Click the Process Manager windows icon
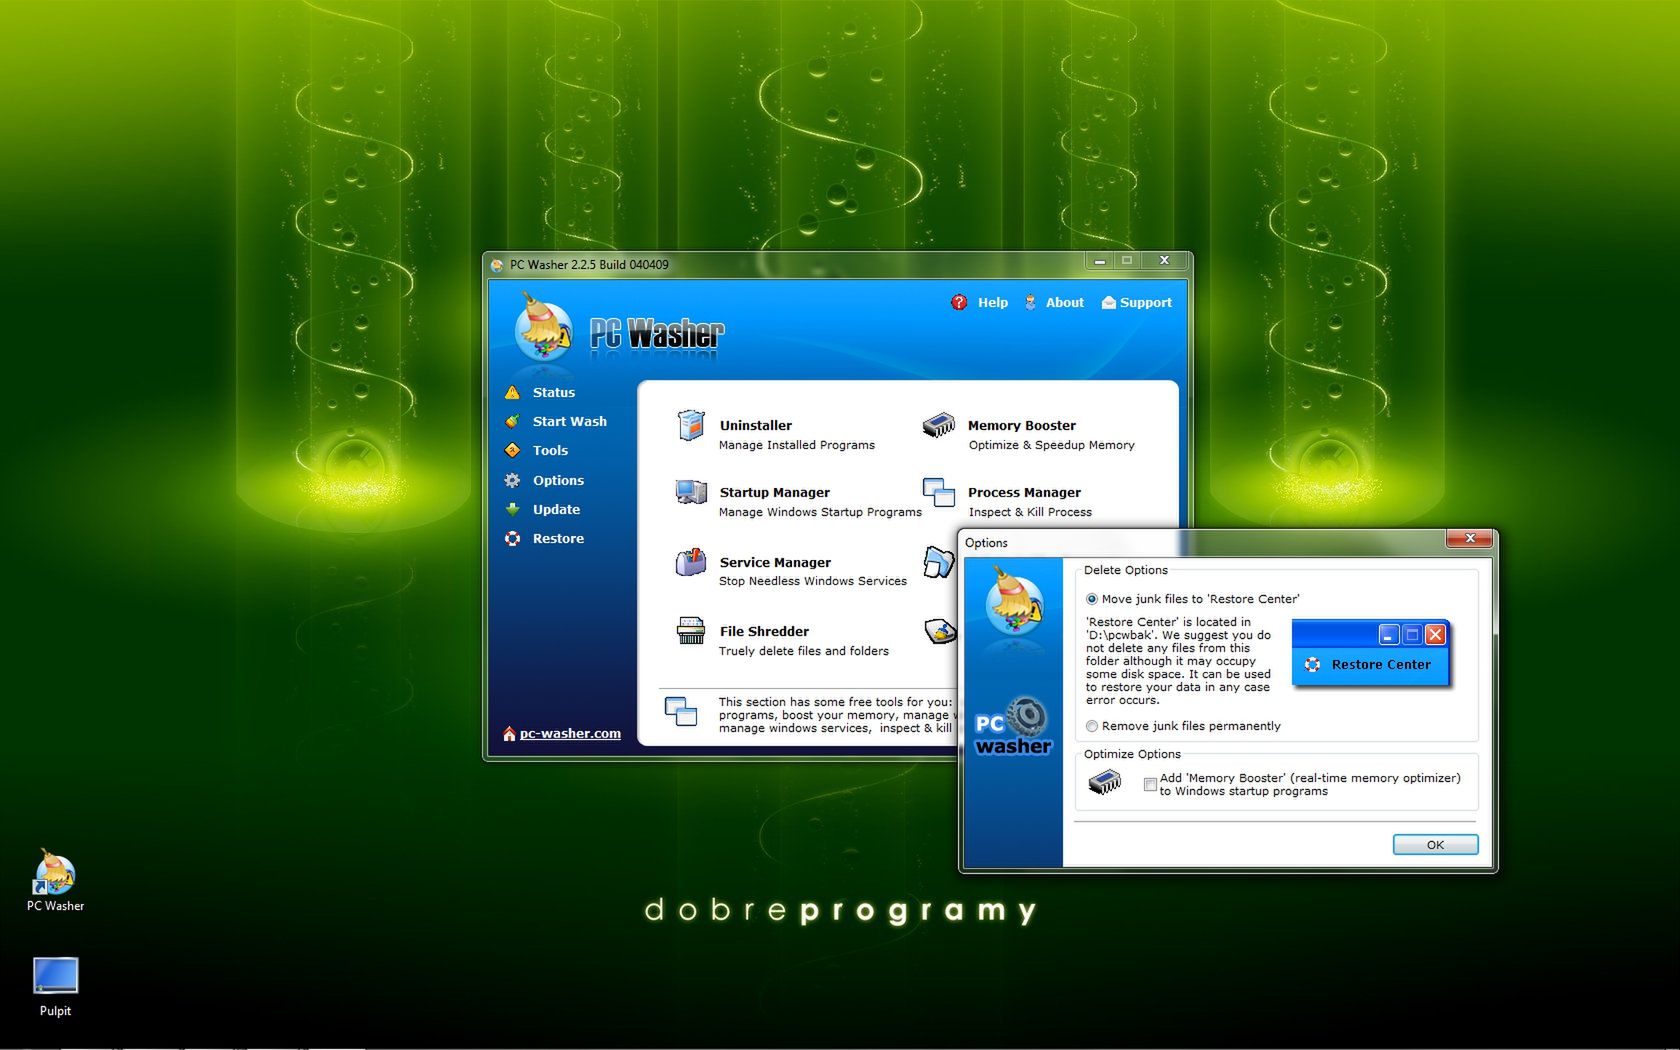Image resolution: width=1680 pixels, height=1050 pixels. (x=938, y=492)
